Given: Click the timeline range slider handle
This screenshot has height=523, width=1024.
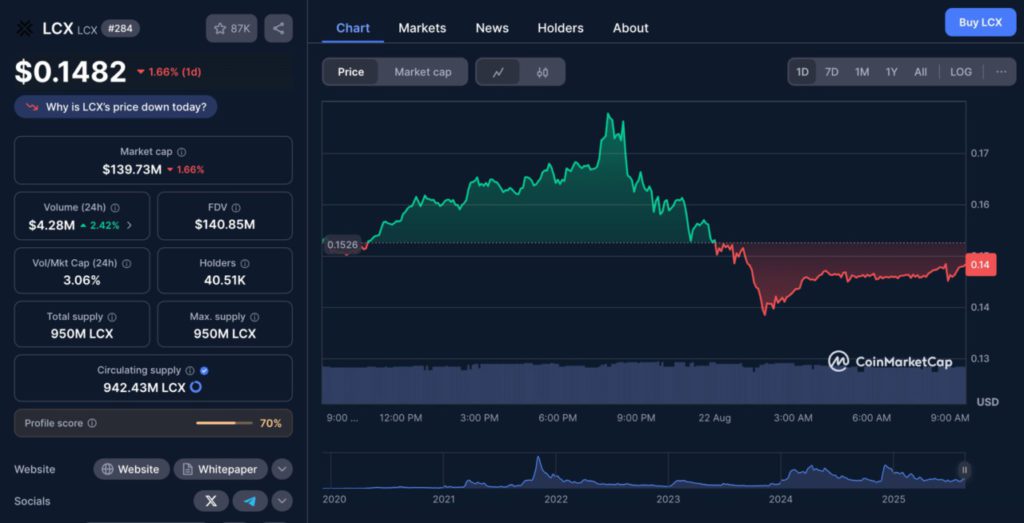Looking at the screenshot, I should [964, 469].
